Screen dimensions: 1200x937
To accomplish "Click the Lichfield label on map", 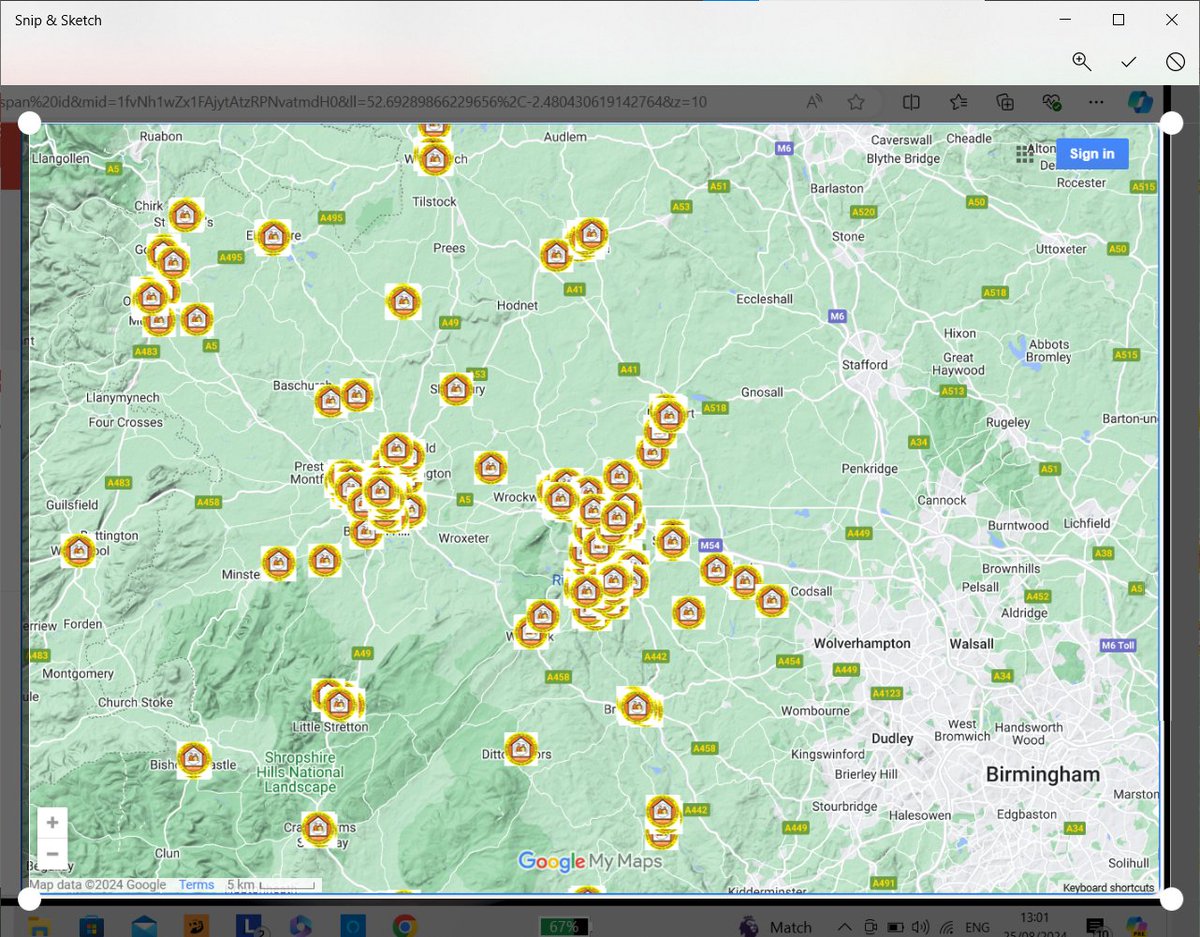I will [x=1087, y=523].
